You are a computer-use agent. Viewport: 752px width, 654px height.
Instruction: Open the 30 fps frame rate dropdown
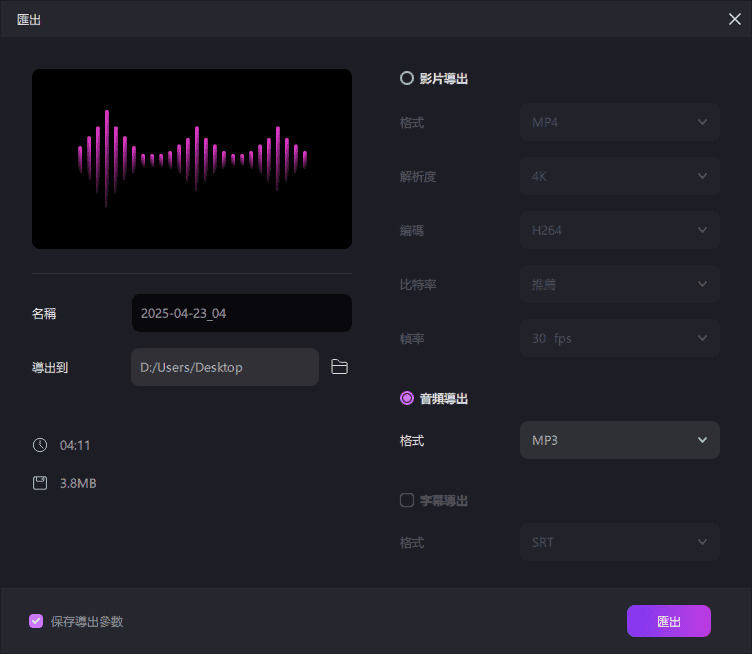pyautogui.click(x=619, y=338)
